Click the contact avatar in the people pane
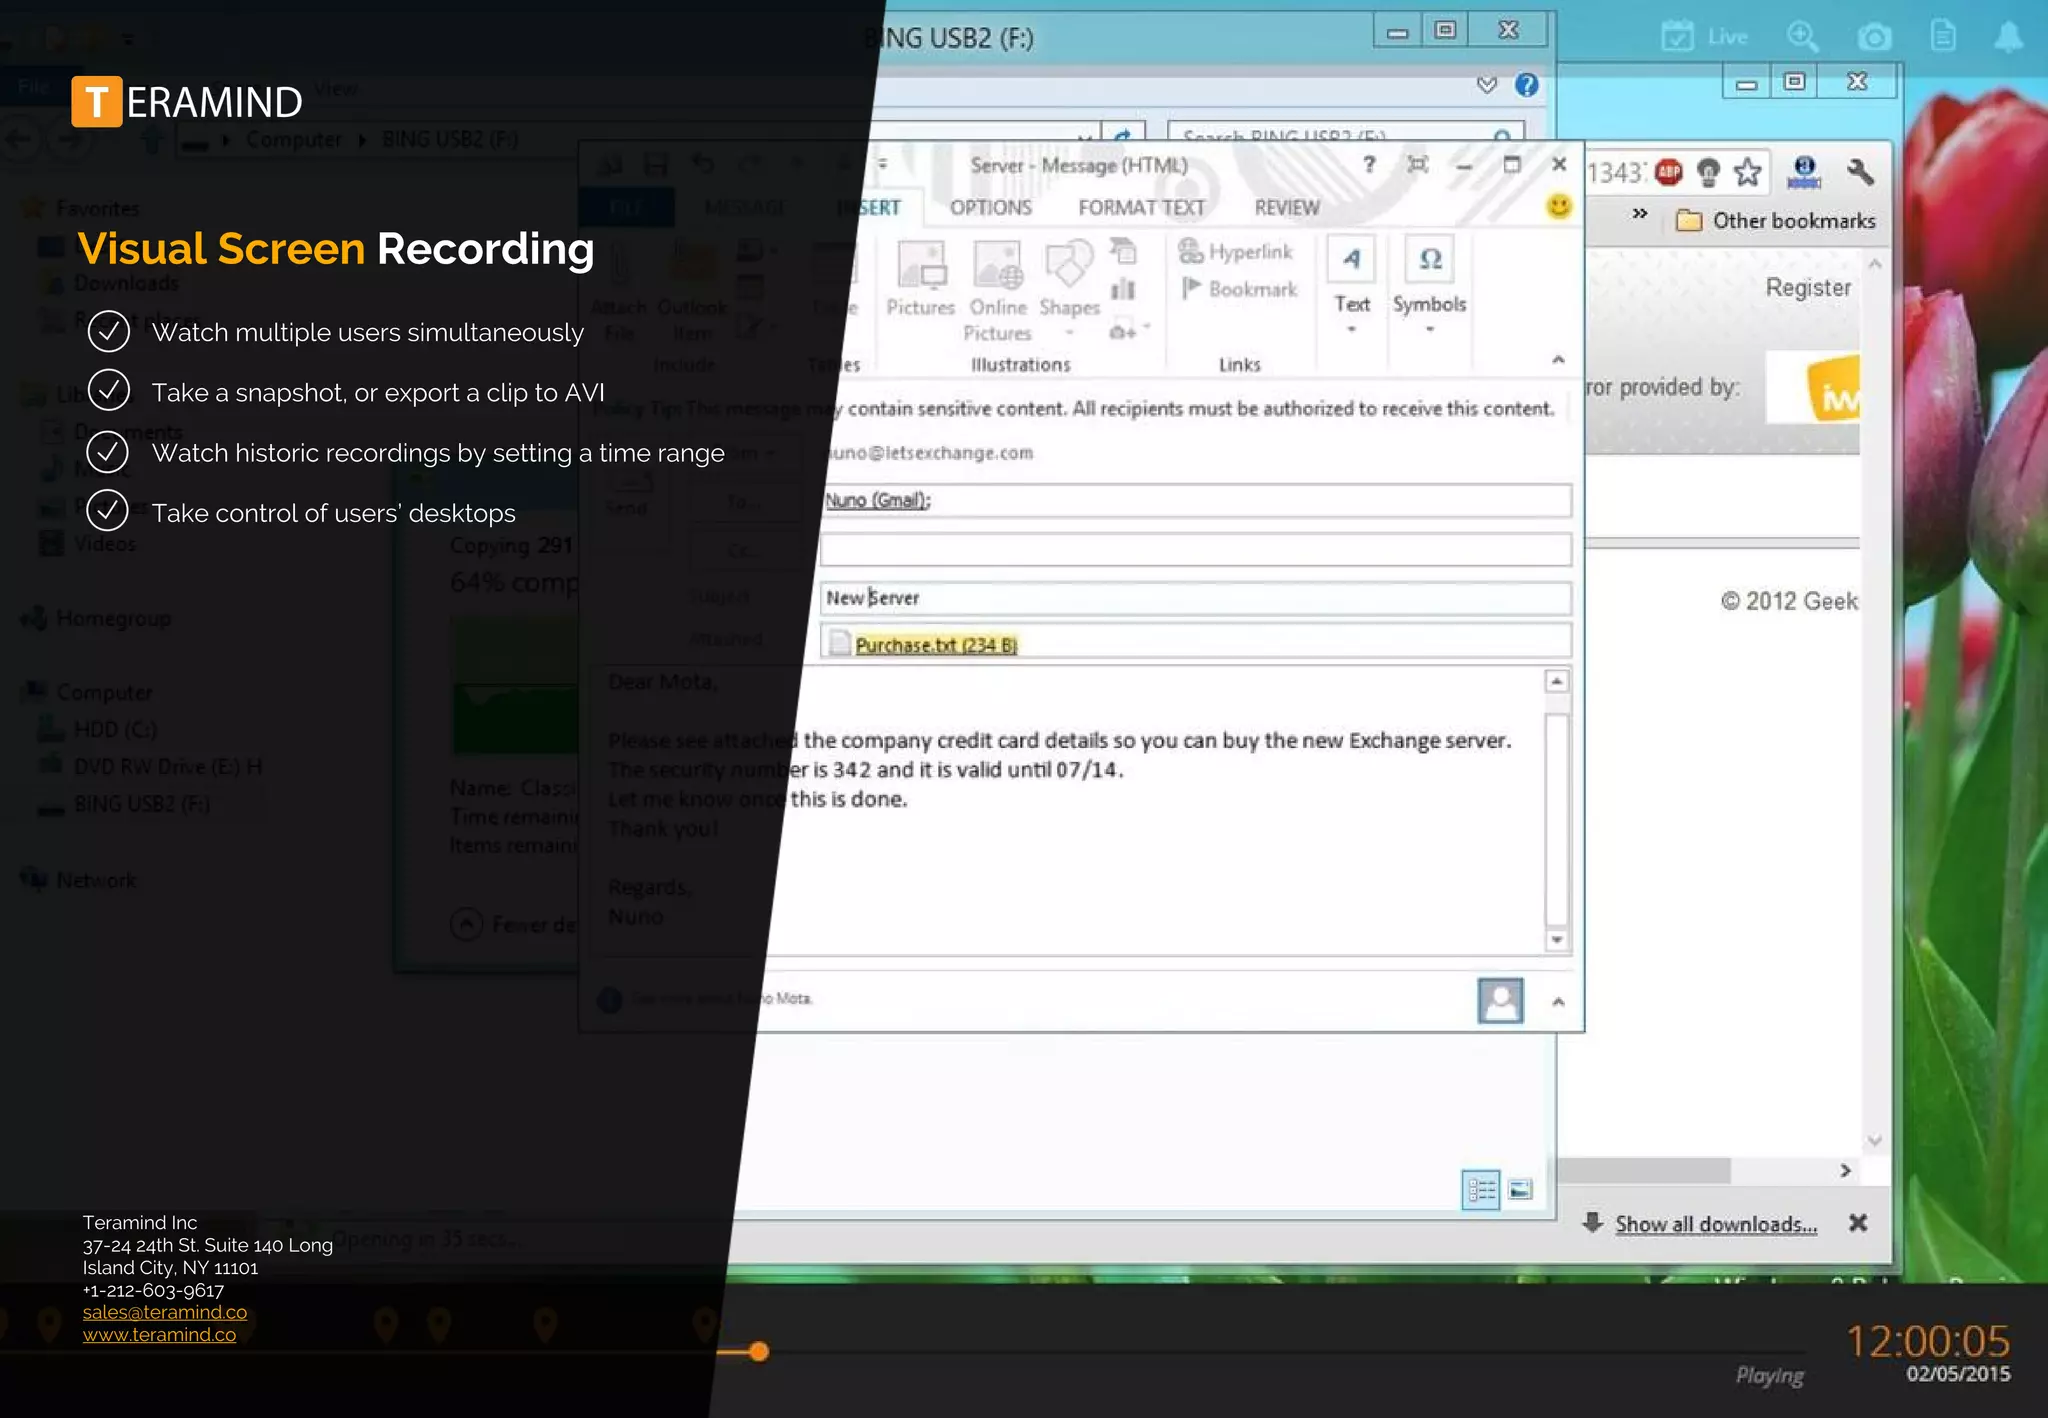 (x=1500, y=1000)
